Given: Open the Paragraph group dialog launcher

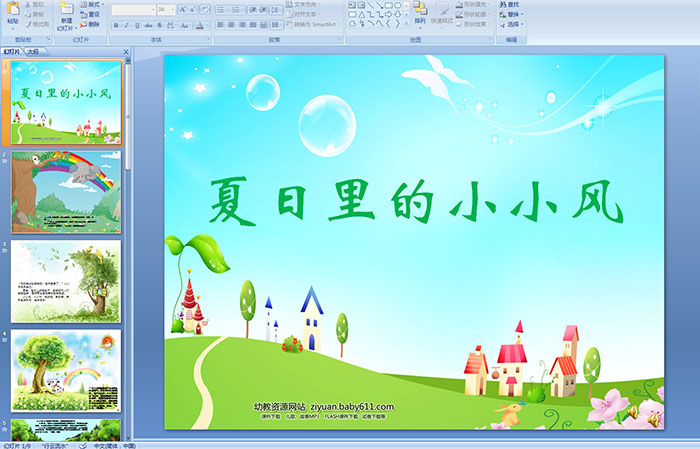Looking at the screenshot, I should click(340, 39).
